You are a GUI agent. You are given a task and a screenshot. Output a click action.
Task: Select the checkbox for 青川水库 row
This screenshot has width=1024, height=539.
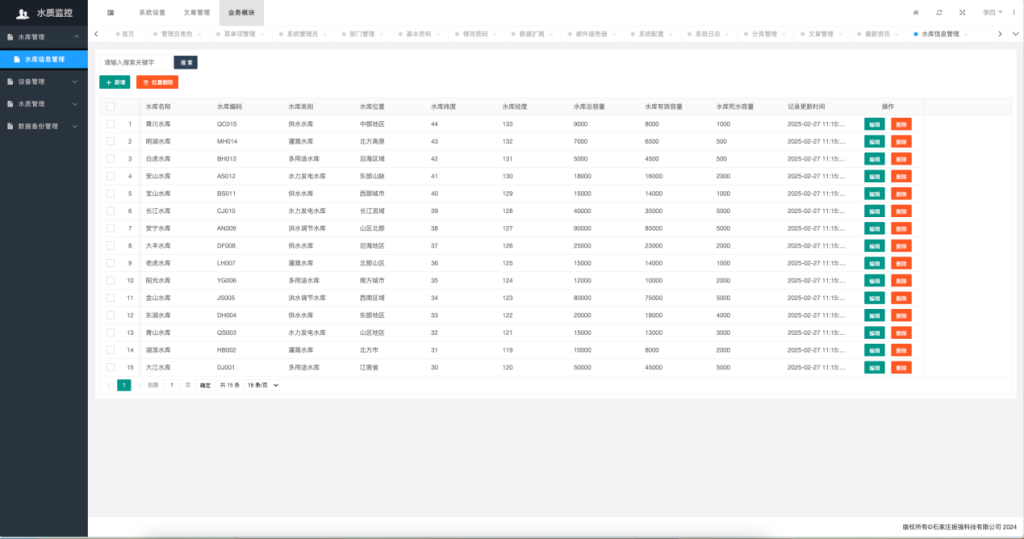pos(111,124)
